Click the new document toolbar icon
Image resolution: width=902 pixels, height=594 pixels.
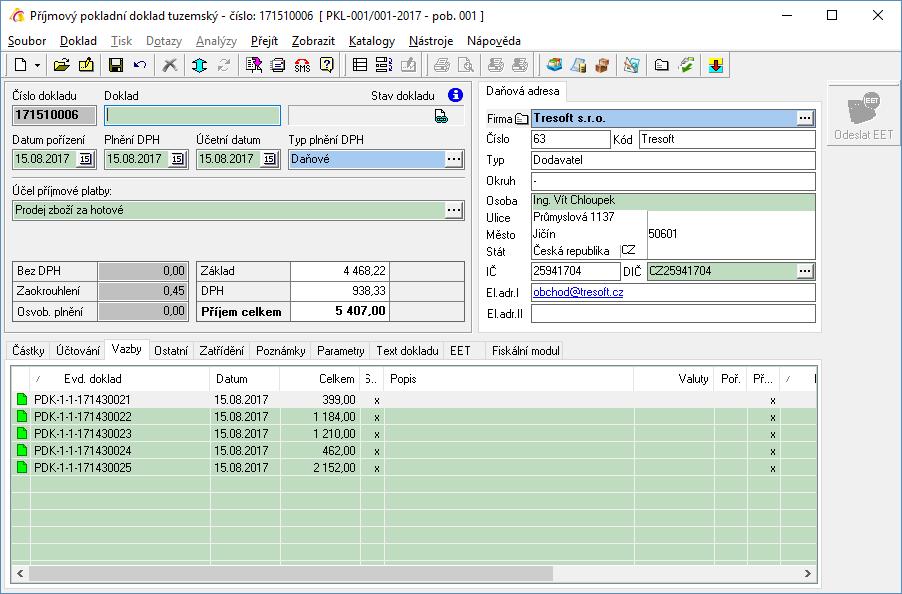21,65
